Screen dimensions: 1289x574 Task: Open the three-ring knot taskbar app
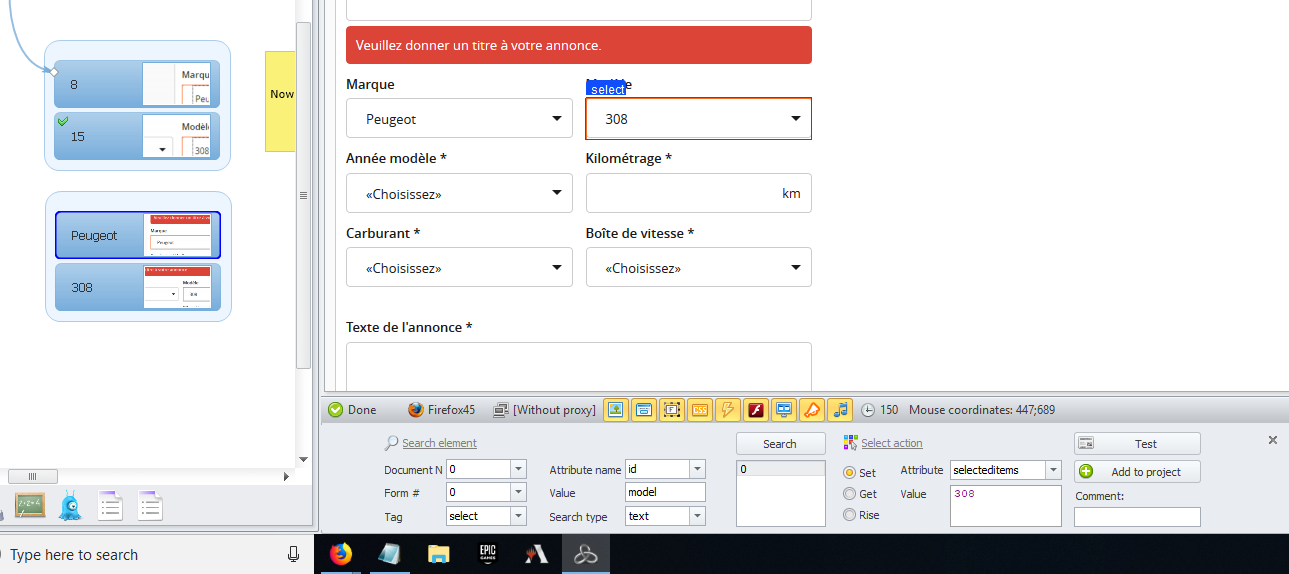[x=586, y=554]
